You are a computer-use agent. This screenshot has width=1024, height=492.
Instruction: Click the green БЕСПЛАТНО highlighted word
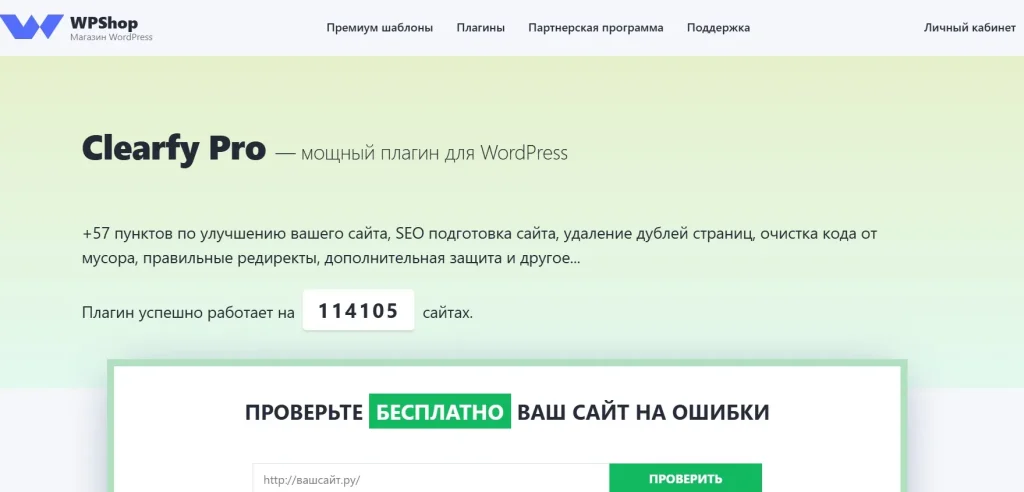[x=440, y=412]
